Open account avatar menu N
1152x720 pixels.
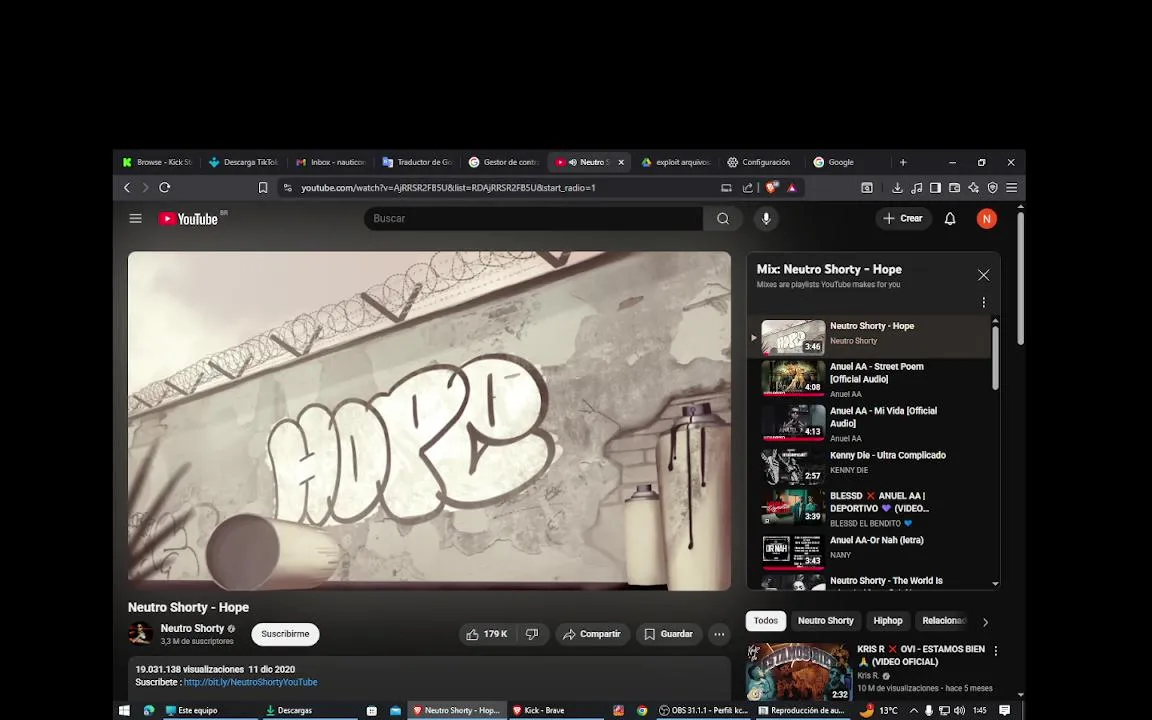click(x=987, y=219)
